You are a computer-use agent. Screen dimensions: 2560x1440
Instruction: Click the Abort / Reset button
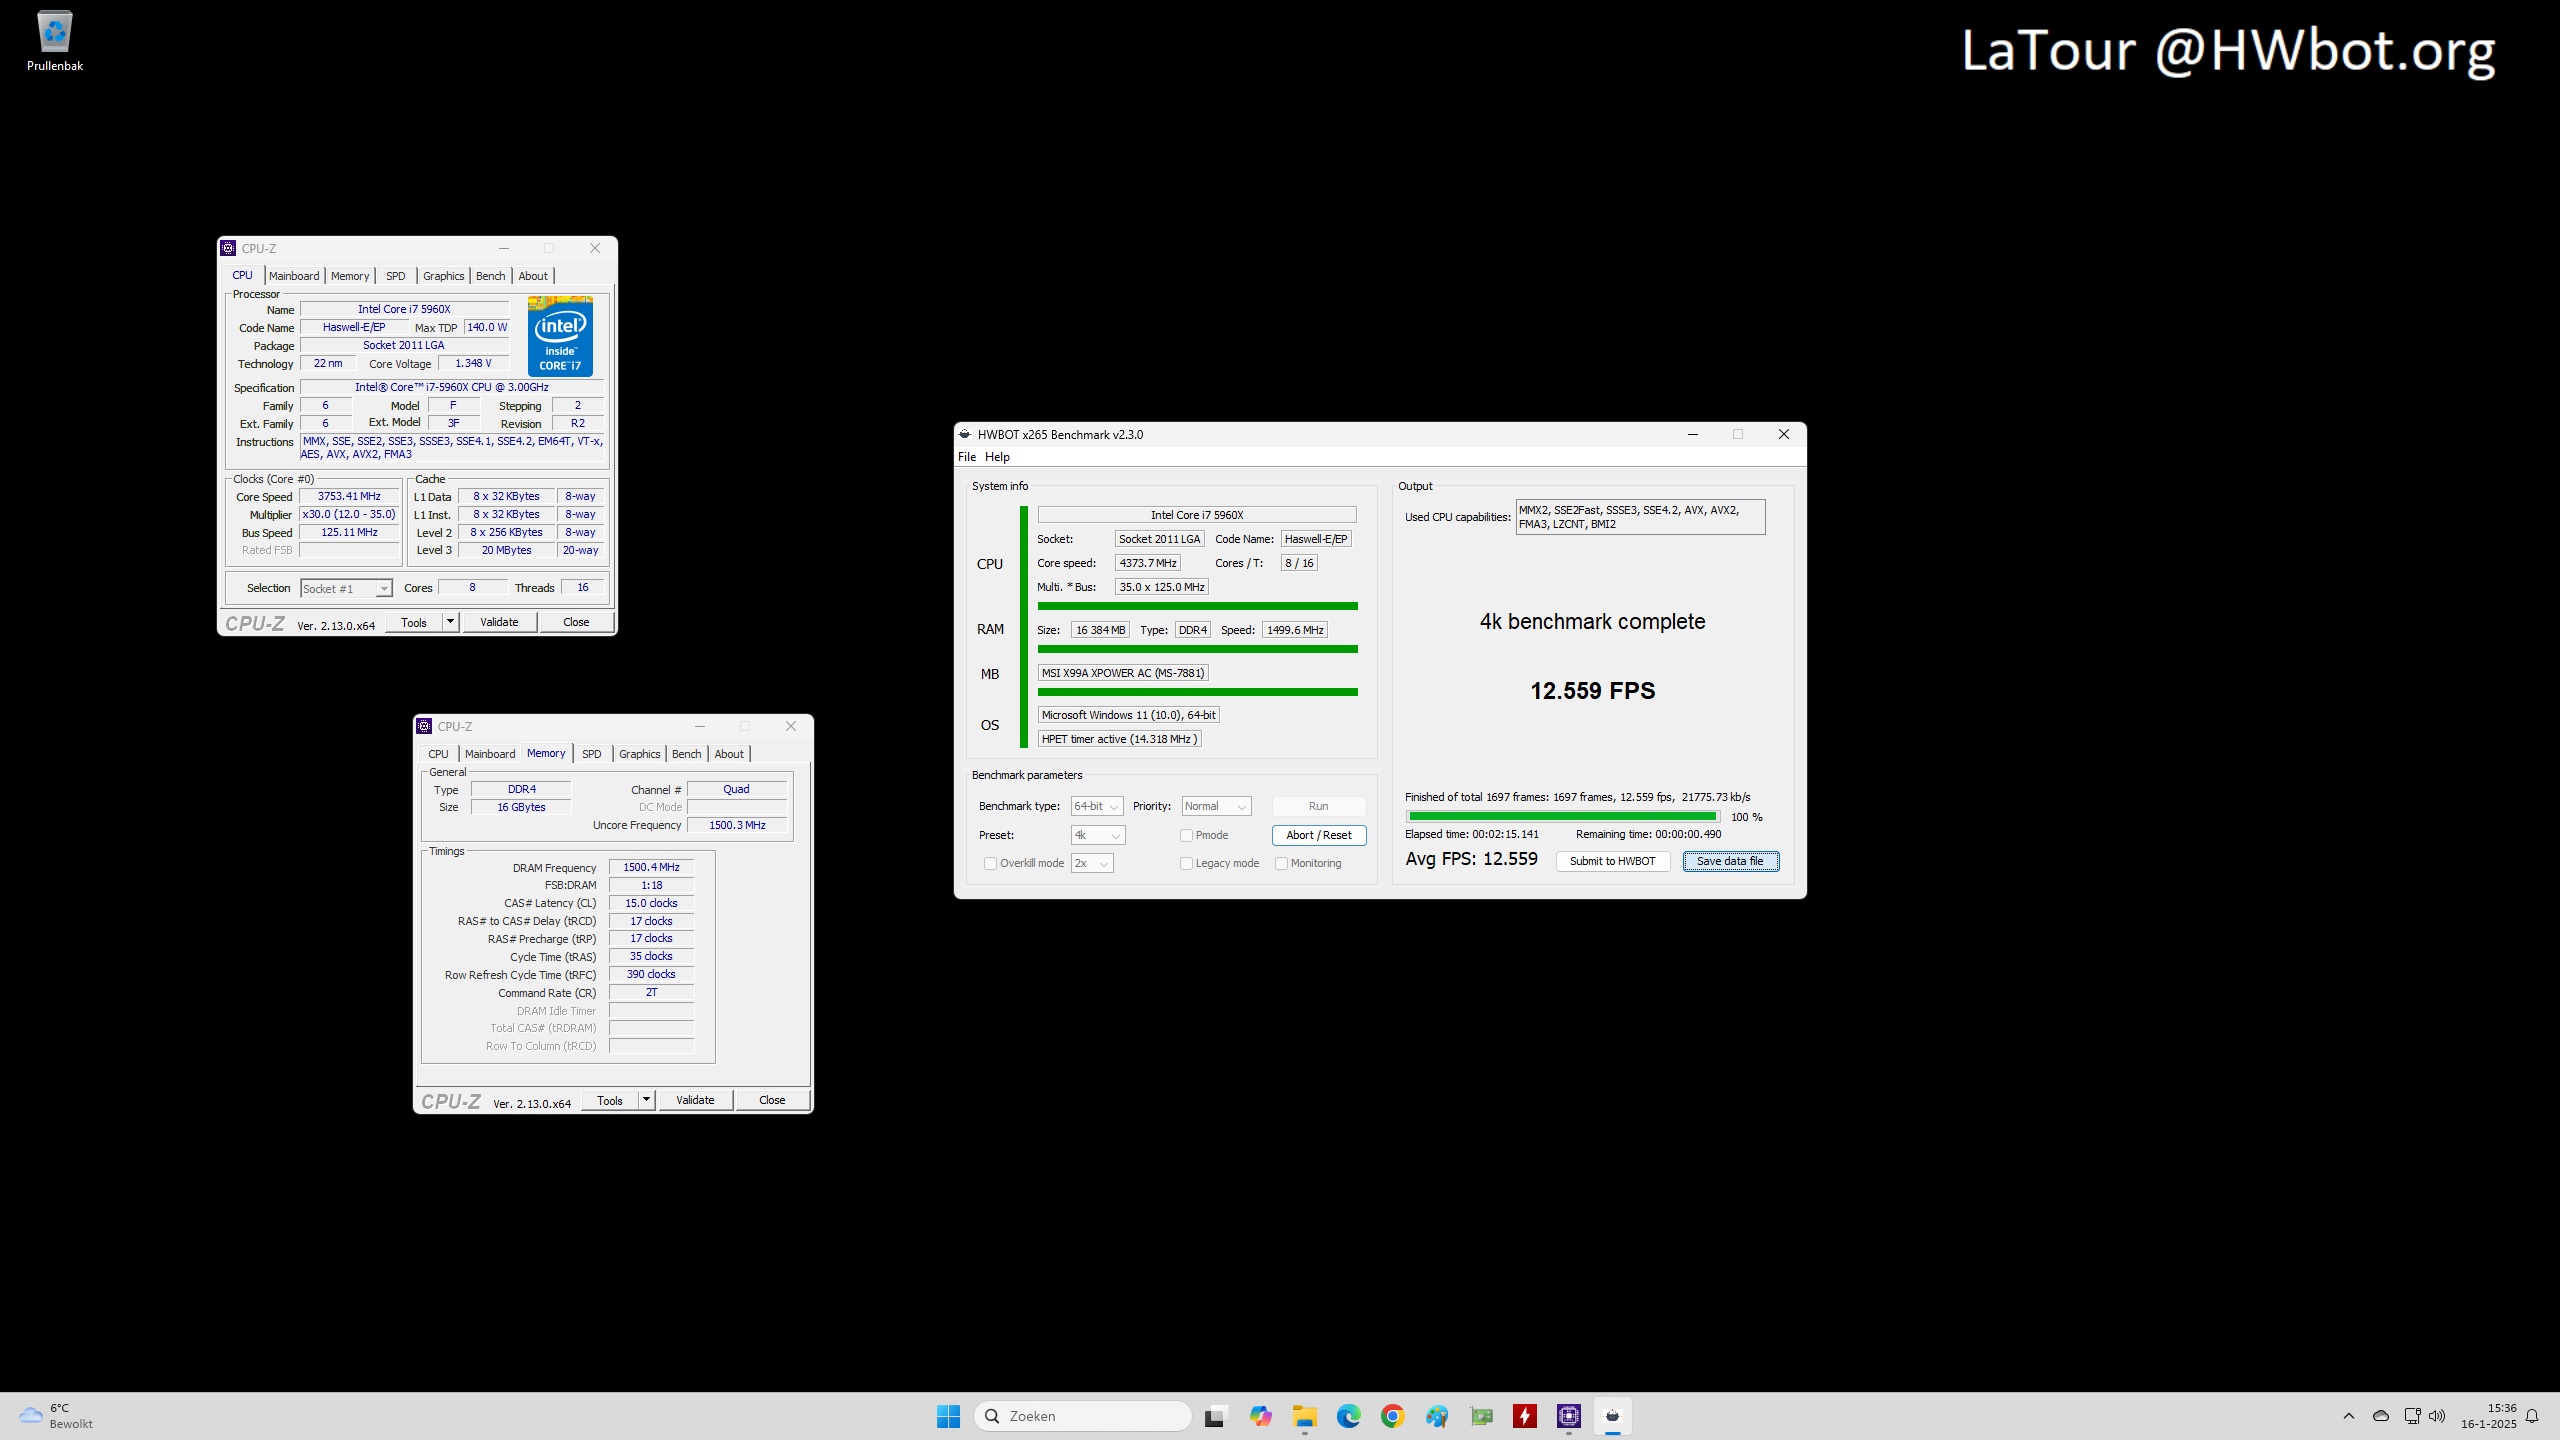click(1319, 835)
